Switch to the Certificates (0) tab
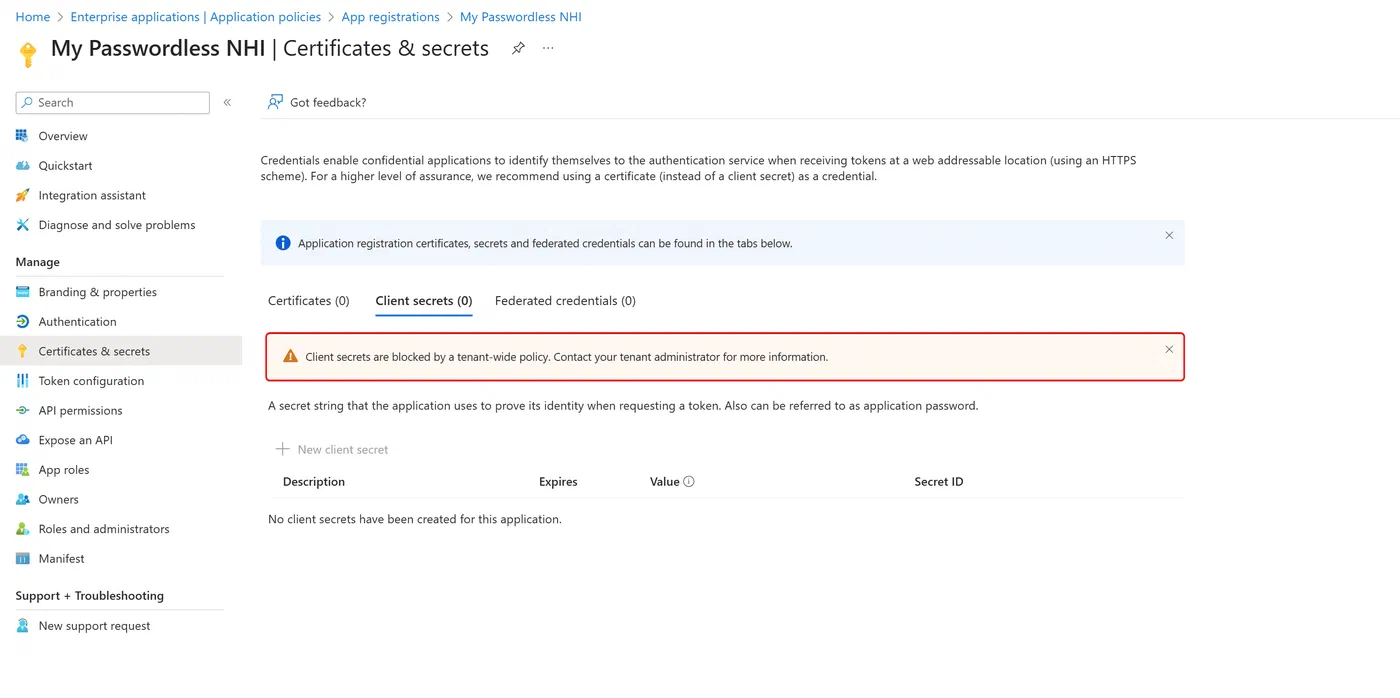The image size is (1400, 698). [309, 301]
